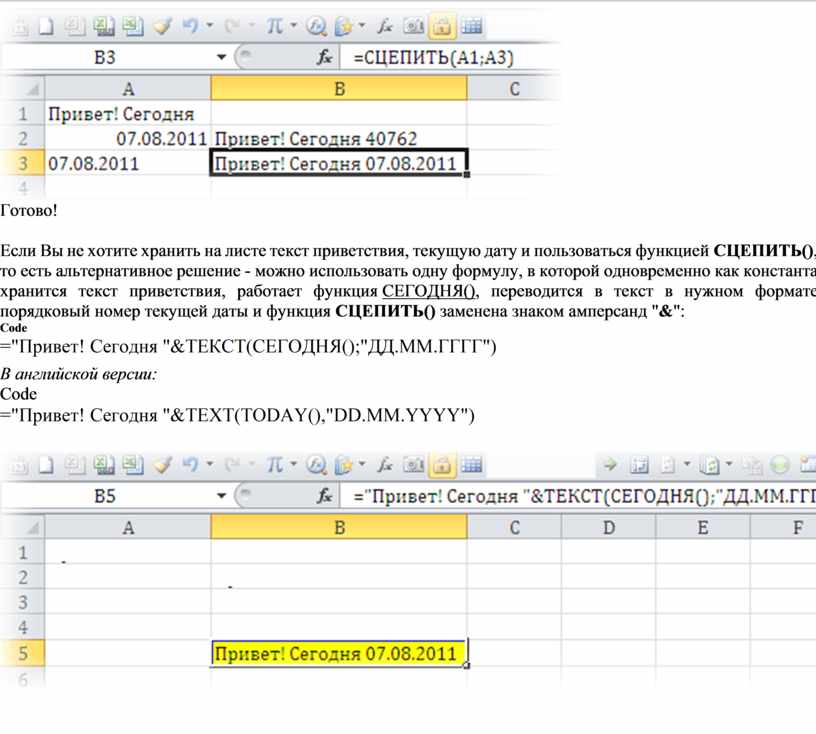
Task: Select cell A2 with right-aligned 07.08.2011
Action: coord(128,138)
